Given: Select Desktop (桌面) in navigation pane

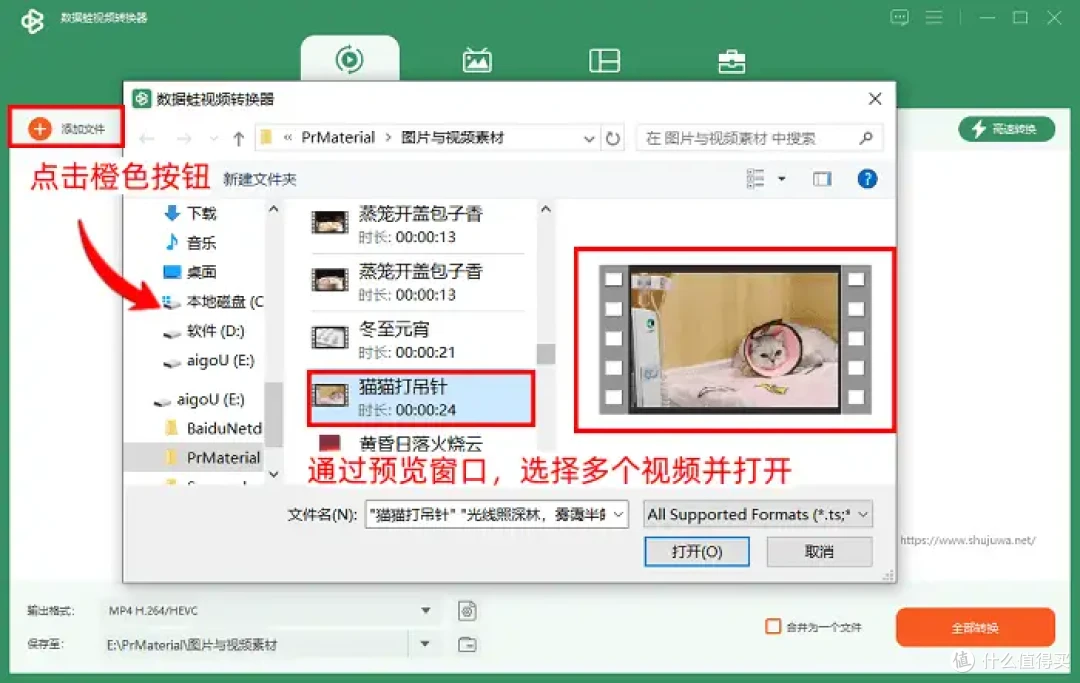Looking at the screenshot, I should coord(191,272).
